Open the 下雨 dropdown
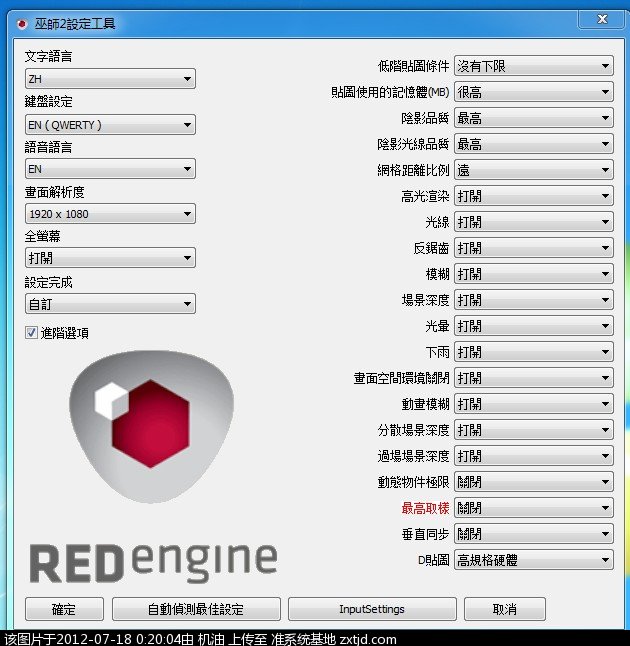 (534, 351)
